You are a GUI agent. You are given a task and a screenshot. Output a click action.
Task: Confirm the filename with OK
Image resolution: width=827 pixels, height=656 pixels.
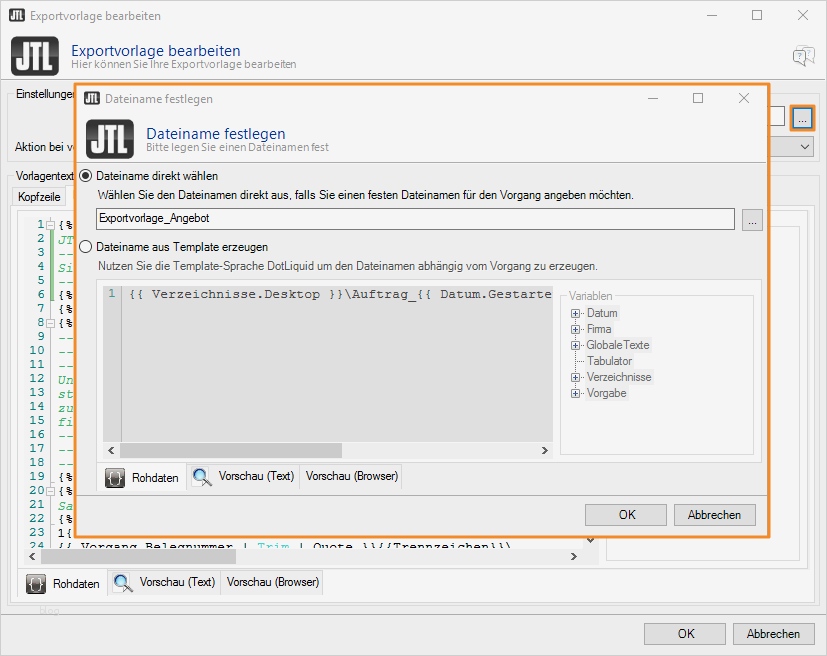coord(625,514)
